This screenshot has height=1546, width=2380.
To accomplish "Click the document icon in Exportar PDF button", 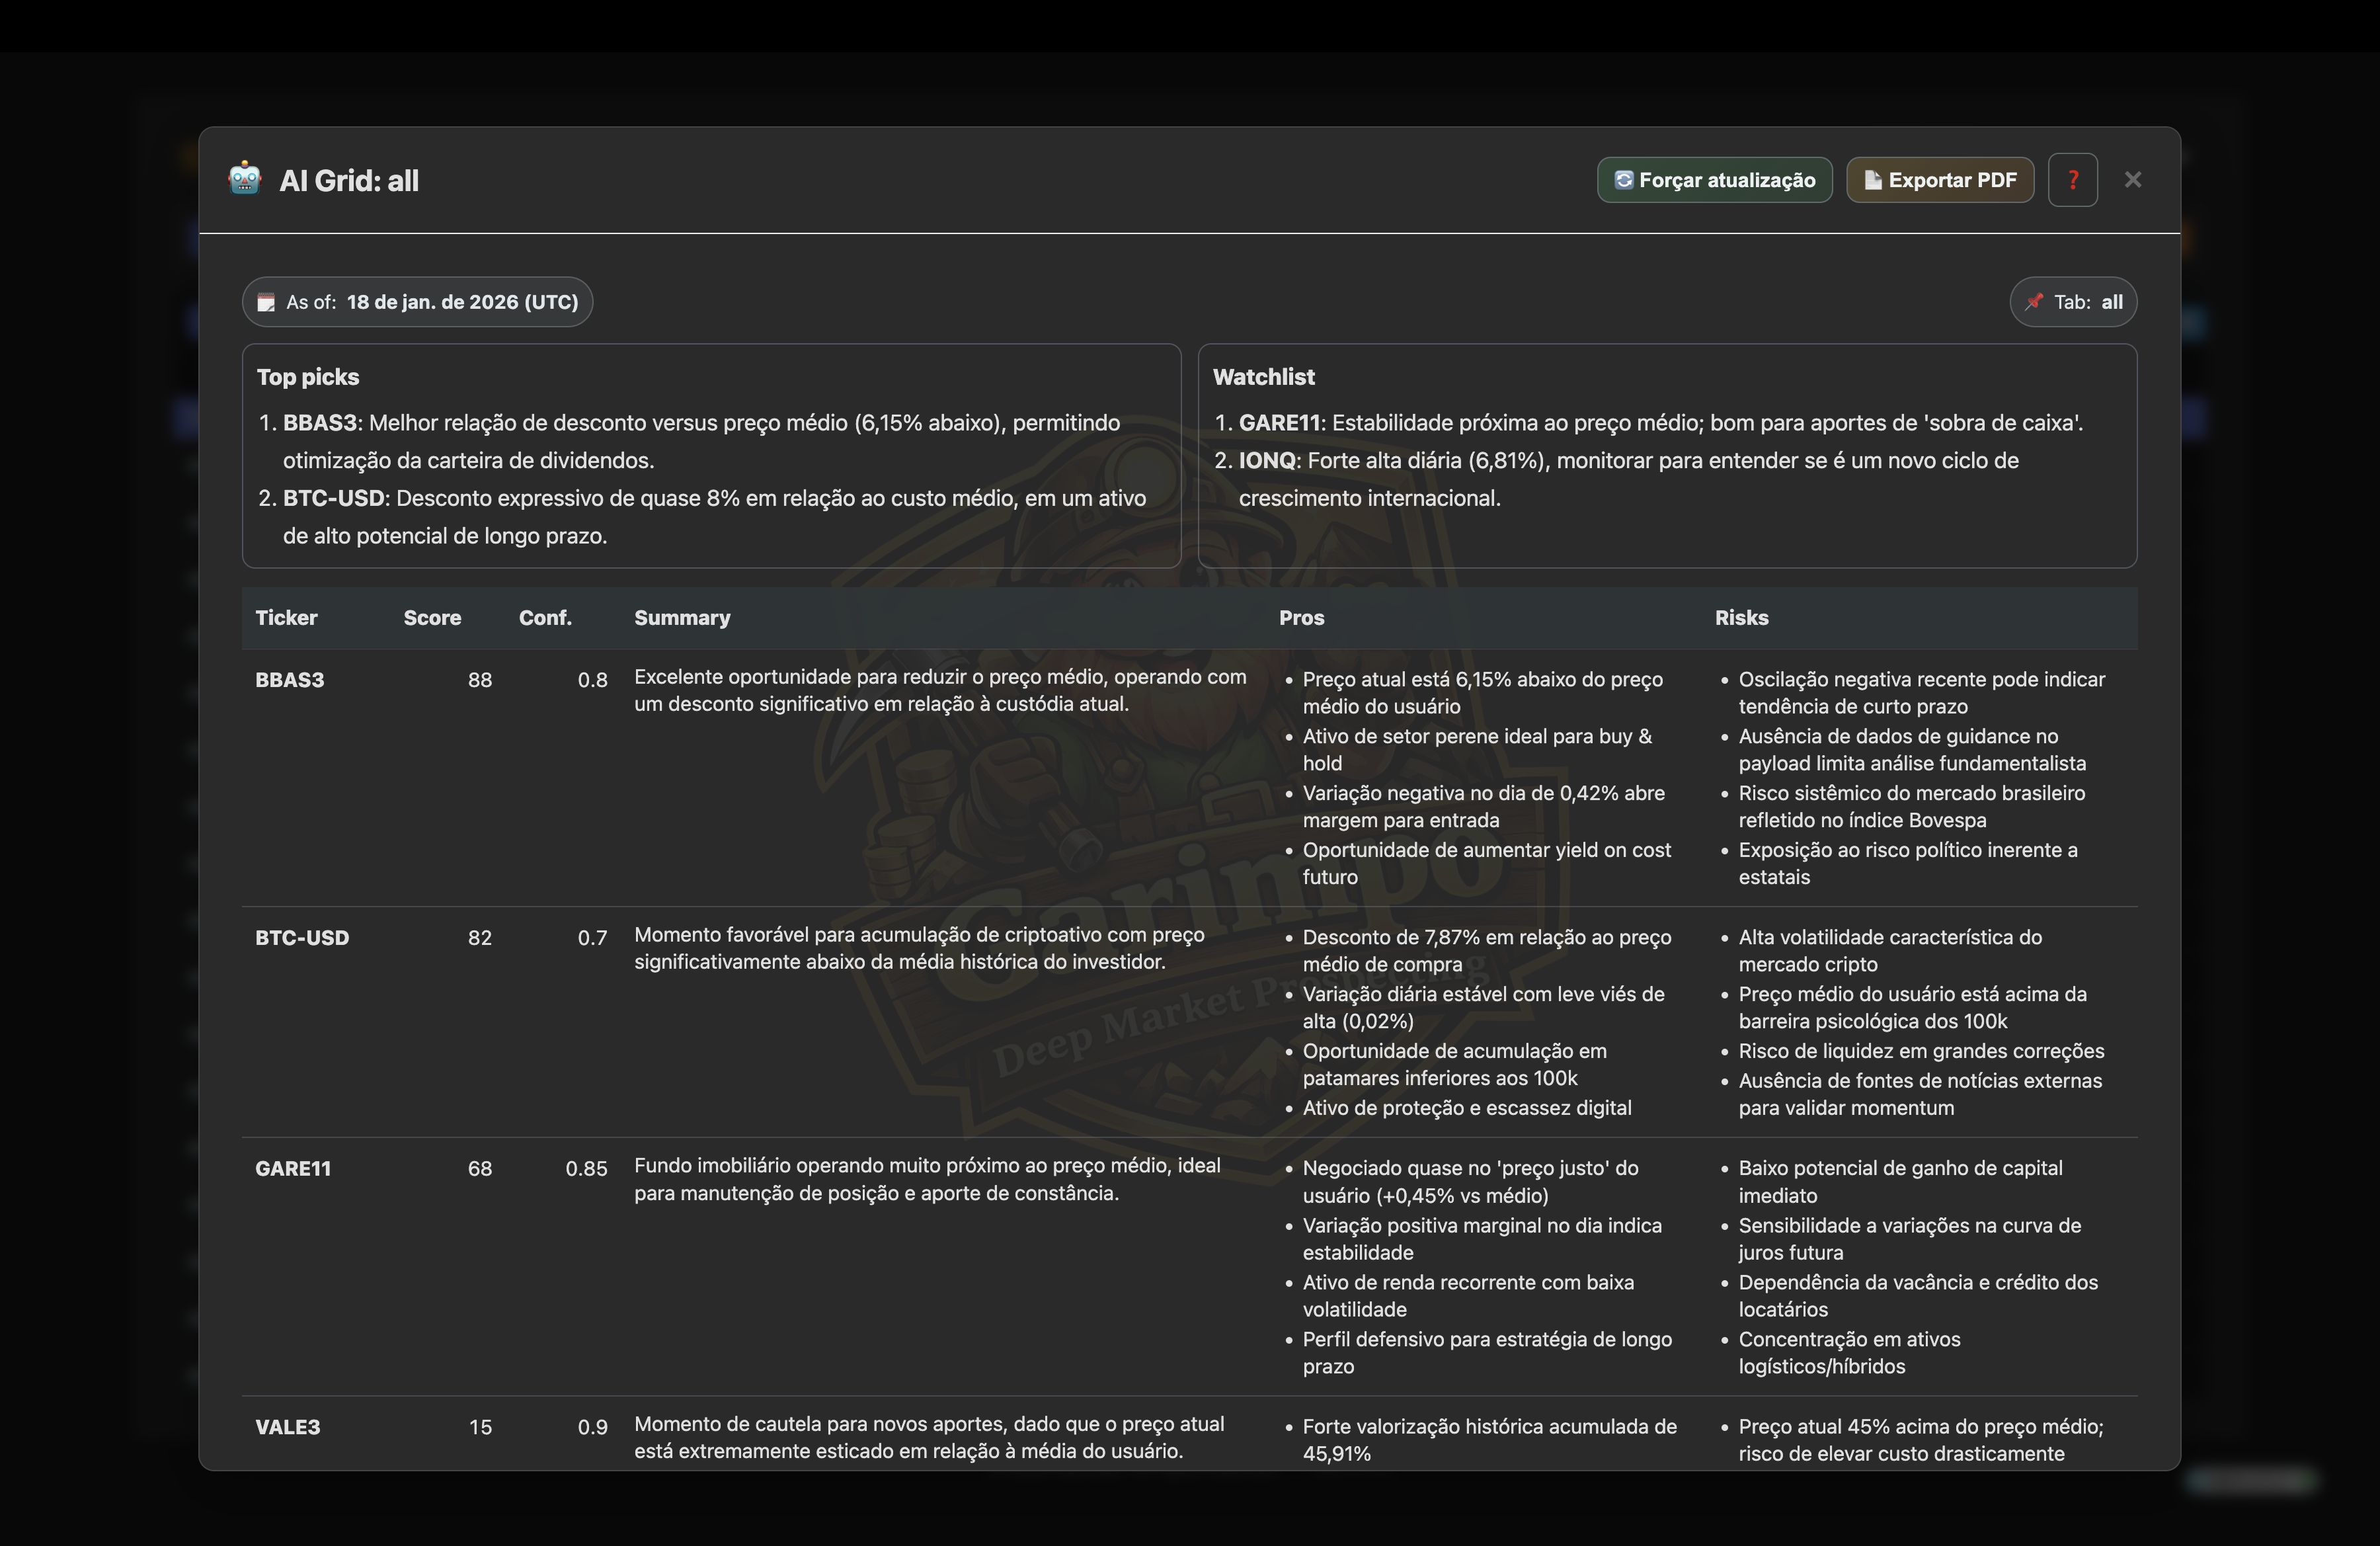I will tap(1873, 179).
